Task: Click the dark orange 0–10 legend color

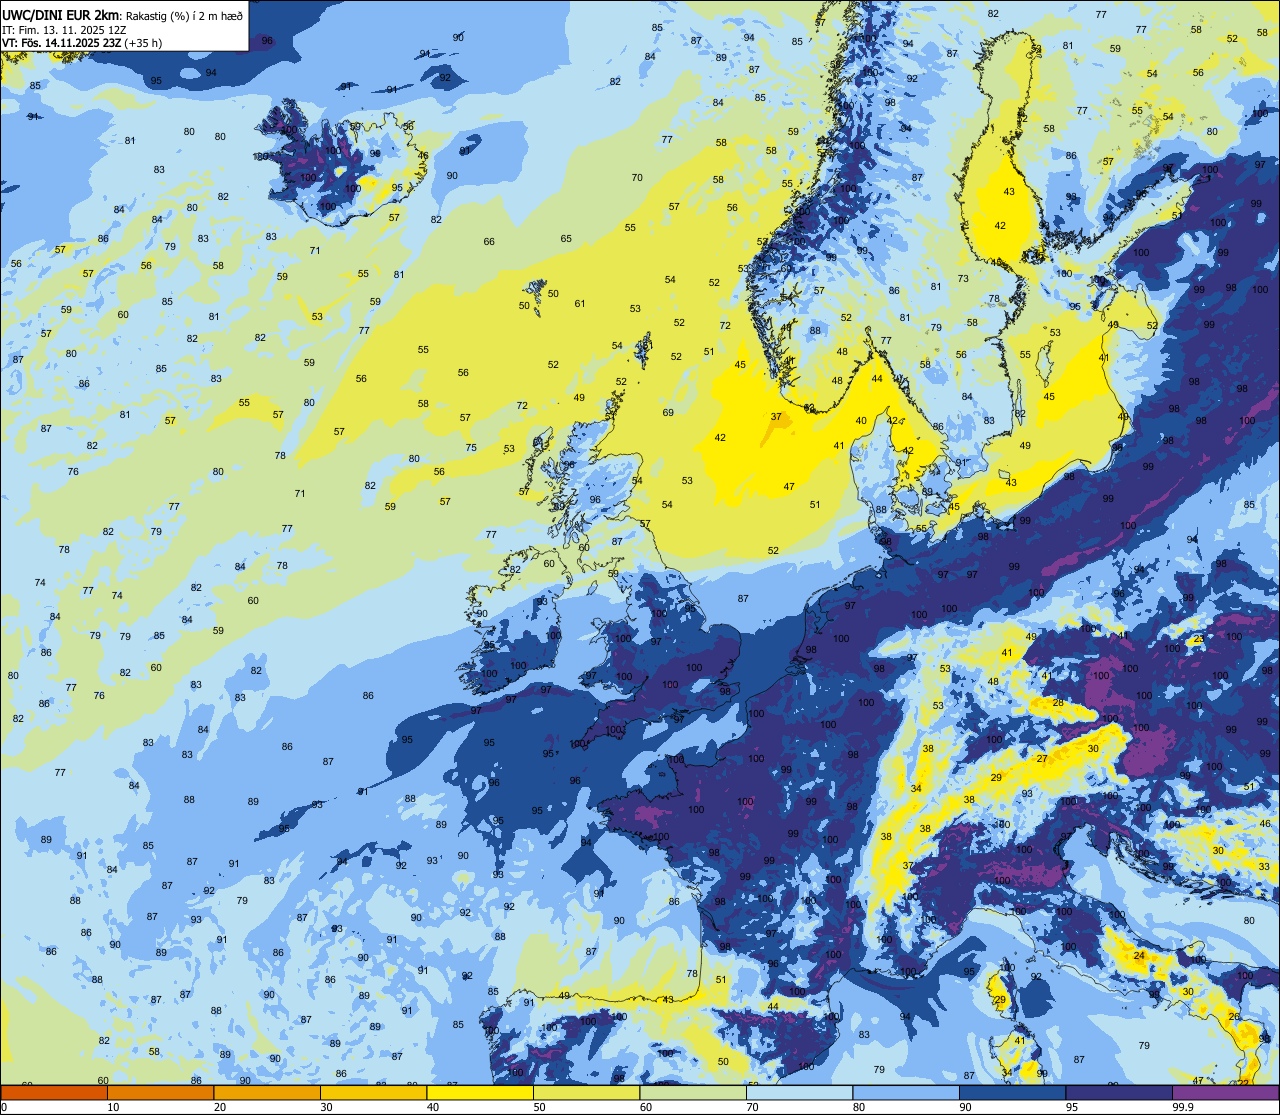Action: tap(54, 1092)
